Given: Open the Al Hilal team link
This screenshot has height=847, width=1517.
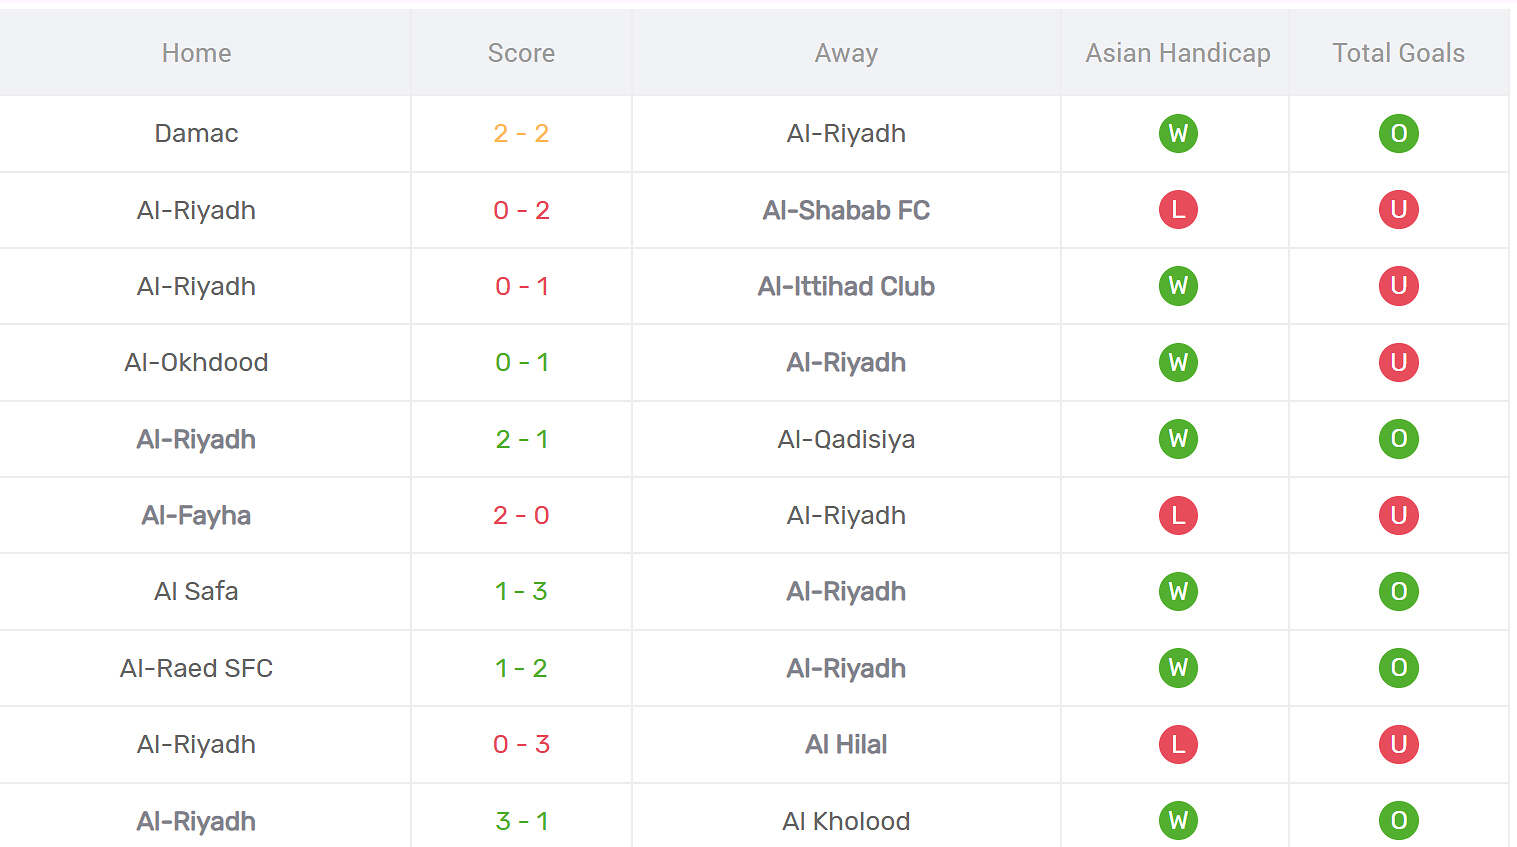Looking at the screenshot, I should (846, 744).
